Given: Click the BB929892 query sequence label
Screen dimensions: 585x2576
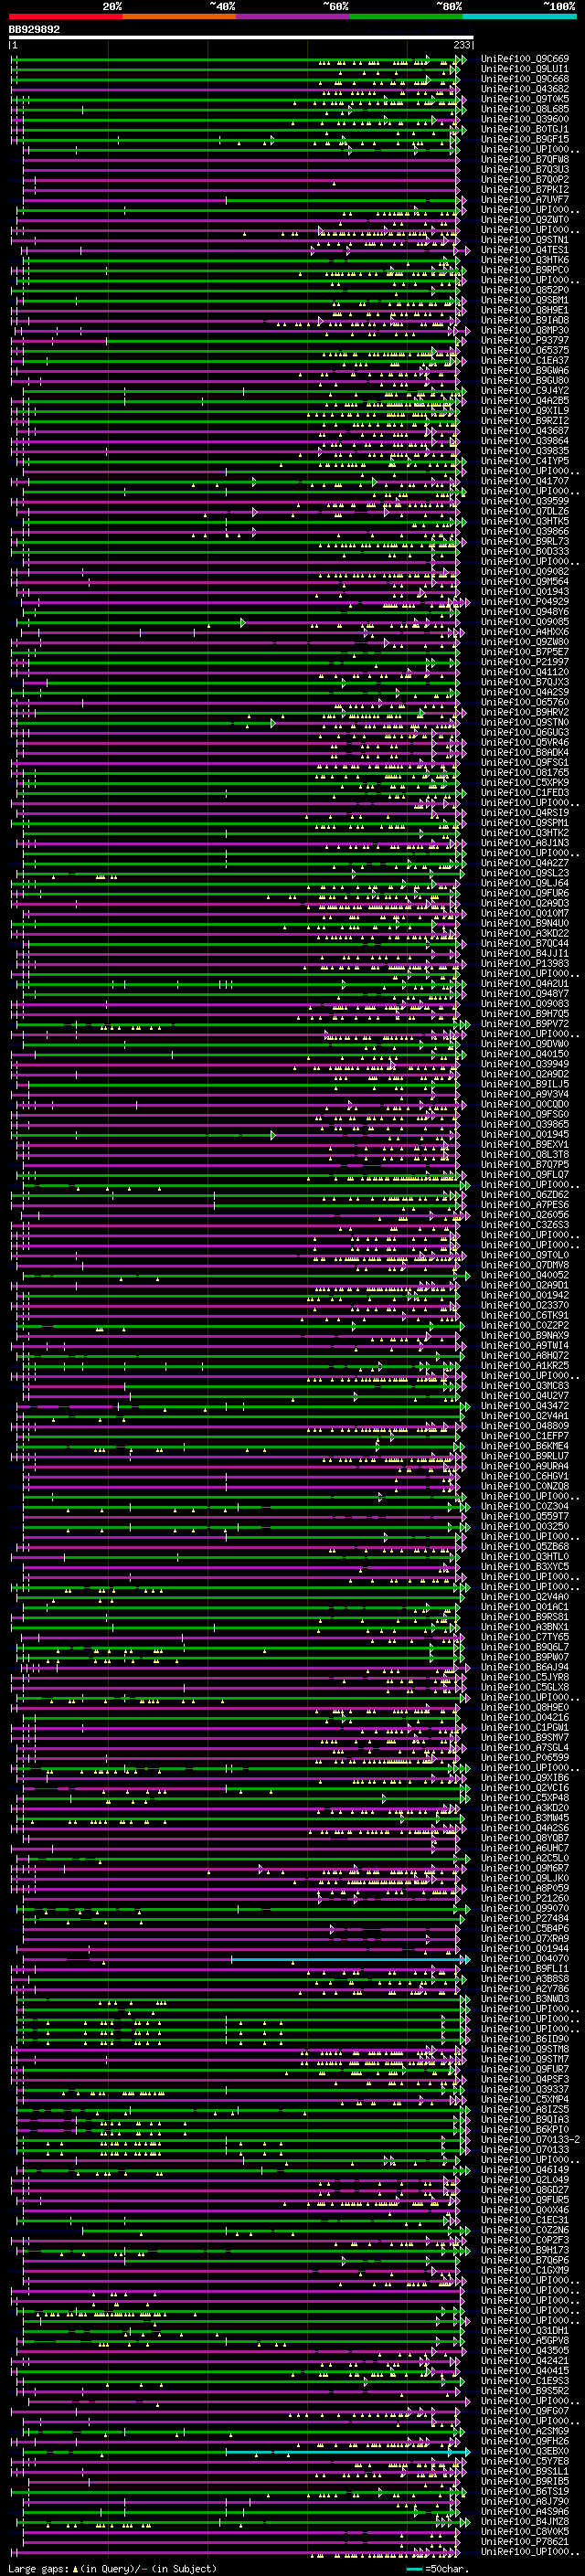Looking at the screenshot, I should click(x=34, y=30).
